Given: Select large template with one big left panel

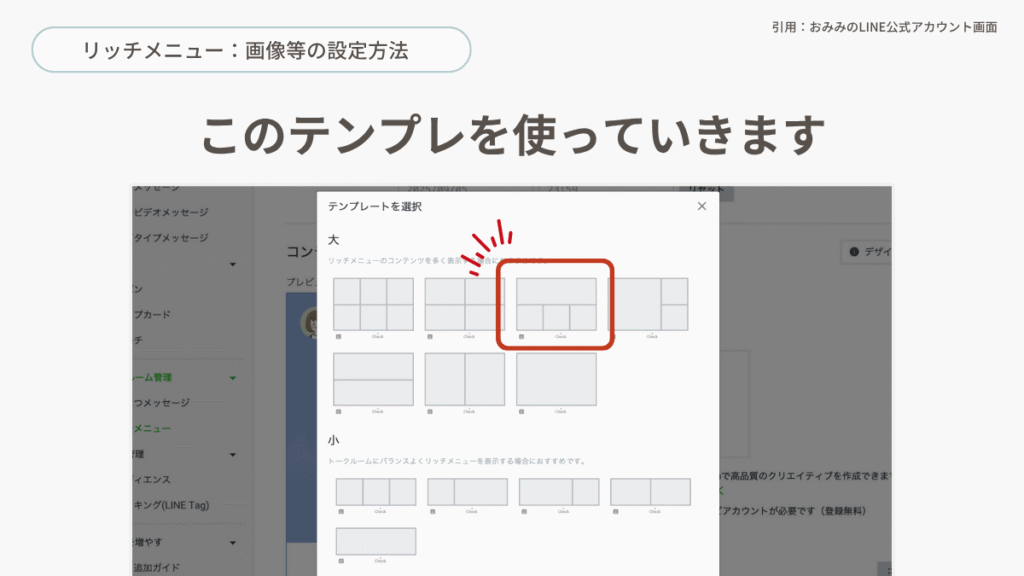Looking at the screenshot, I should [x=648, y=304].
